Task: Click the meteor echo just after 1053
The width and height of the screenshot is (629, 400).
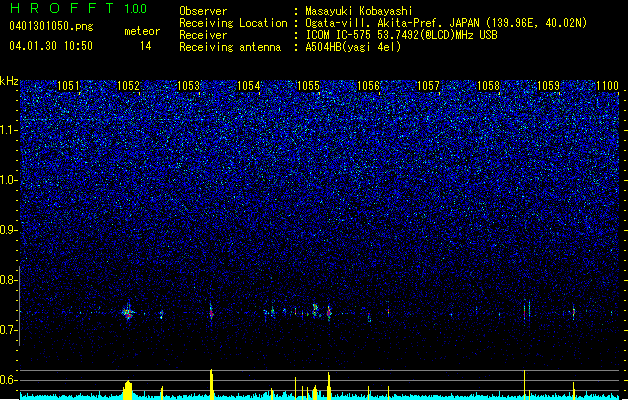Action: pyautogui.click(x=211, y=313)
